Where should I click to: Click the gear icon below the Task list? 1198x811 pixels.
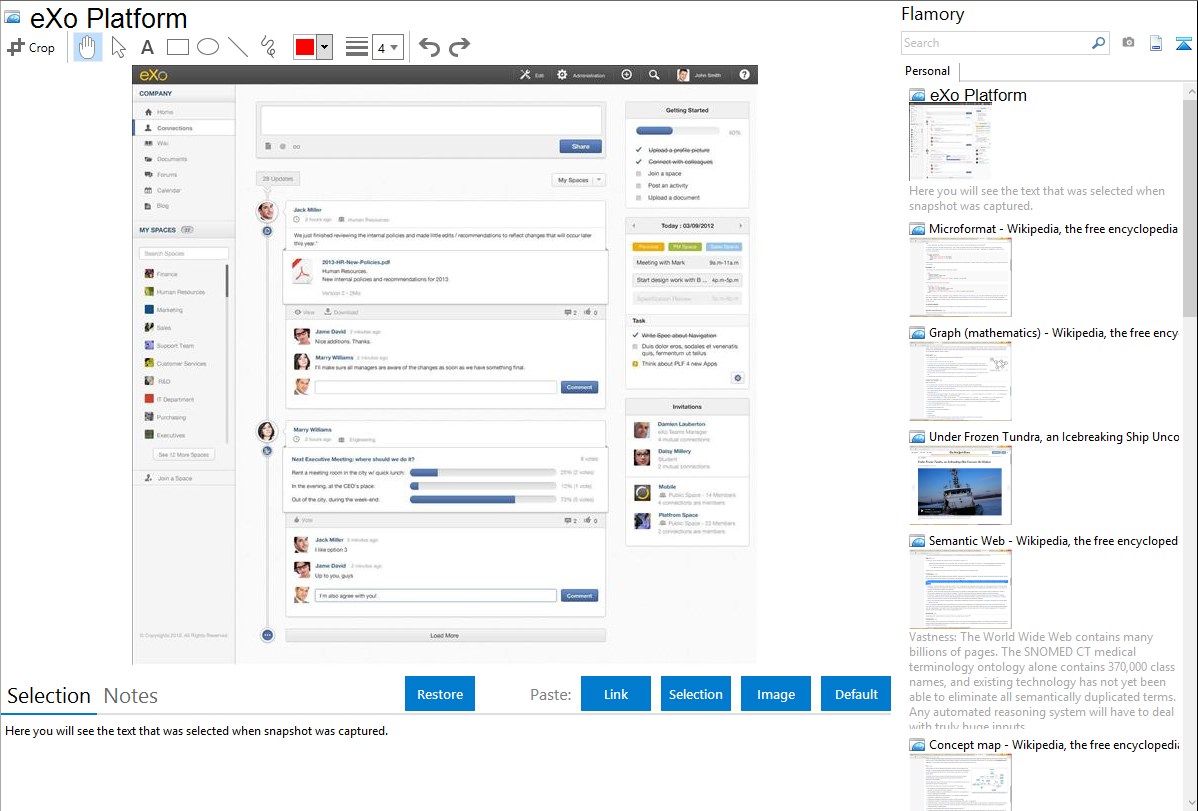coord(737,378)
